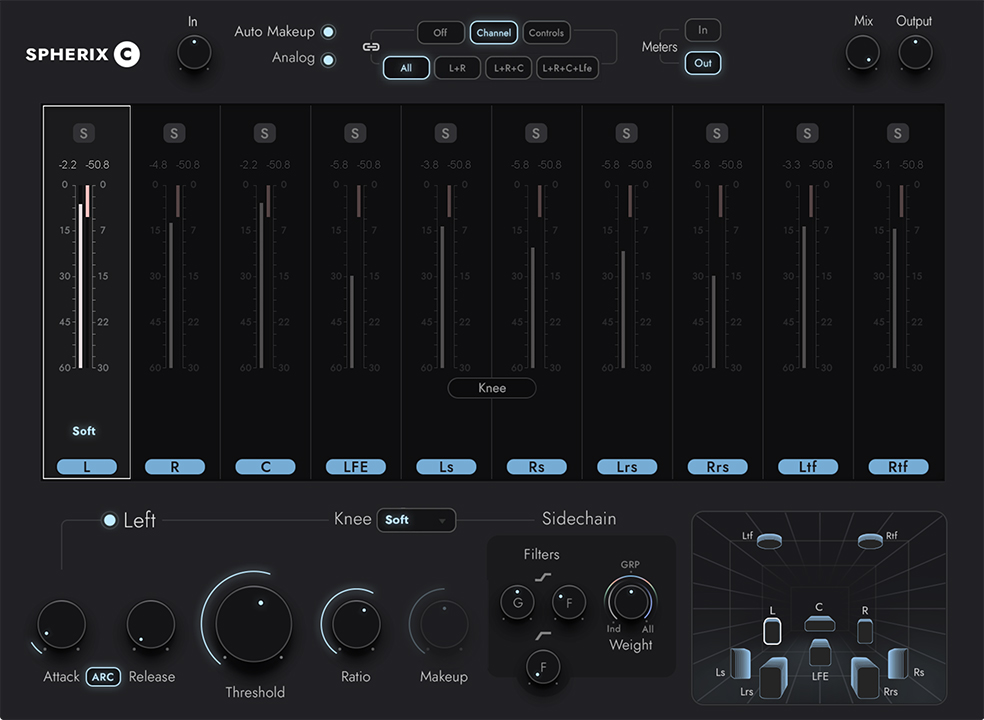Select the L+R+C link group
The height and width of the screenshot is (720, 984).
(509, 68)
